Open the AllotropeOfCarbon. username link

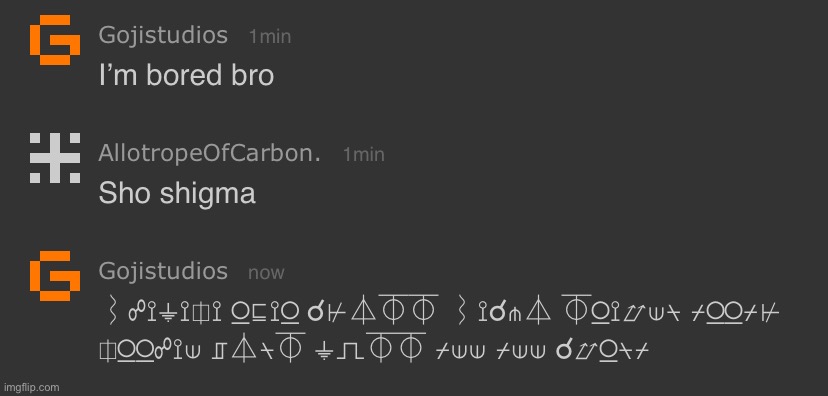[x=210, y=153]
